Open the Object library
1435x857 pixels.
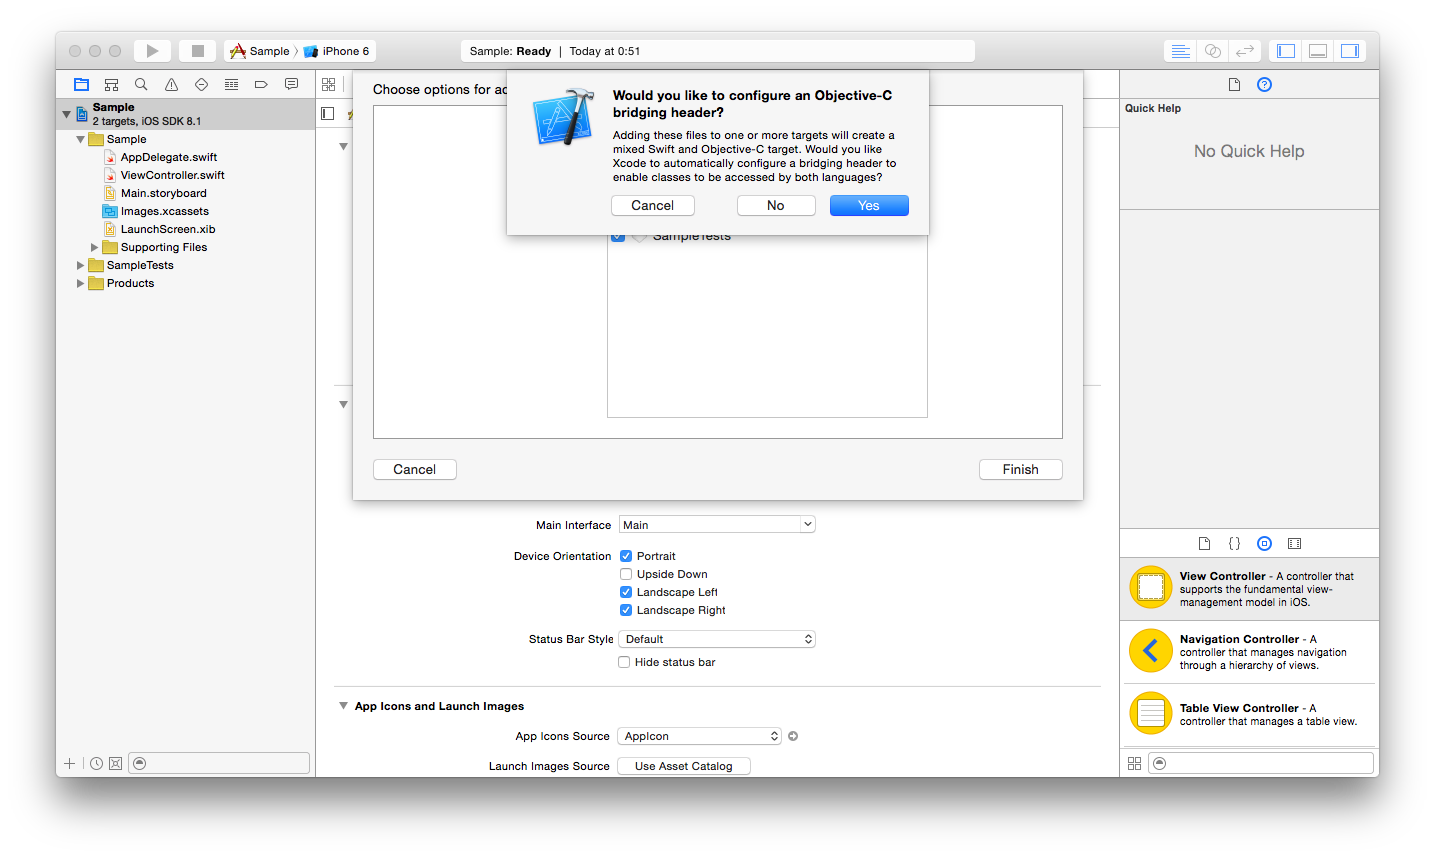pos(1264,543)
